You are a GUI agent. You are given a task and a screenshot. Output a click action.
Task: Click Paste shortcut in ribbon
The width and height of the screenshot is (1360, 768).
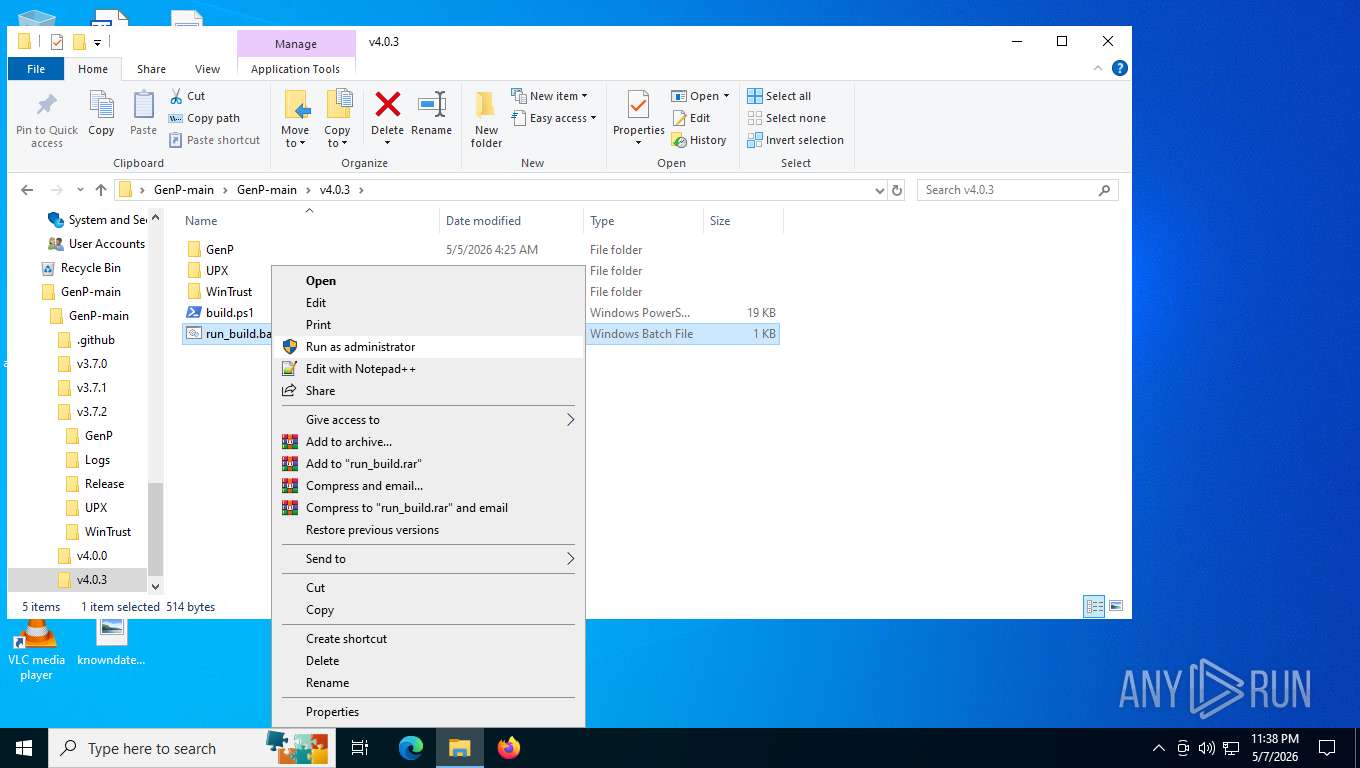pos(214,140)
